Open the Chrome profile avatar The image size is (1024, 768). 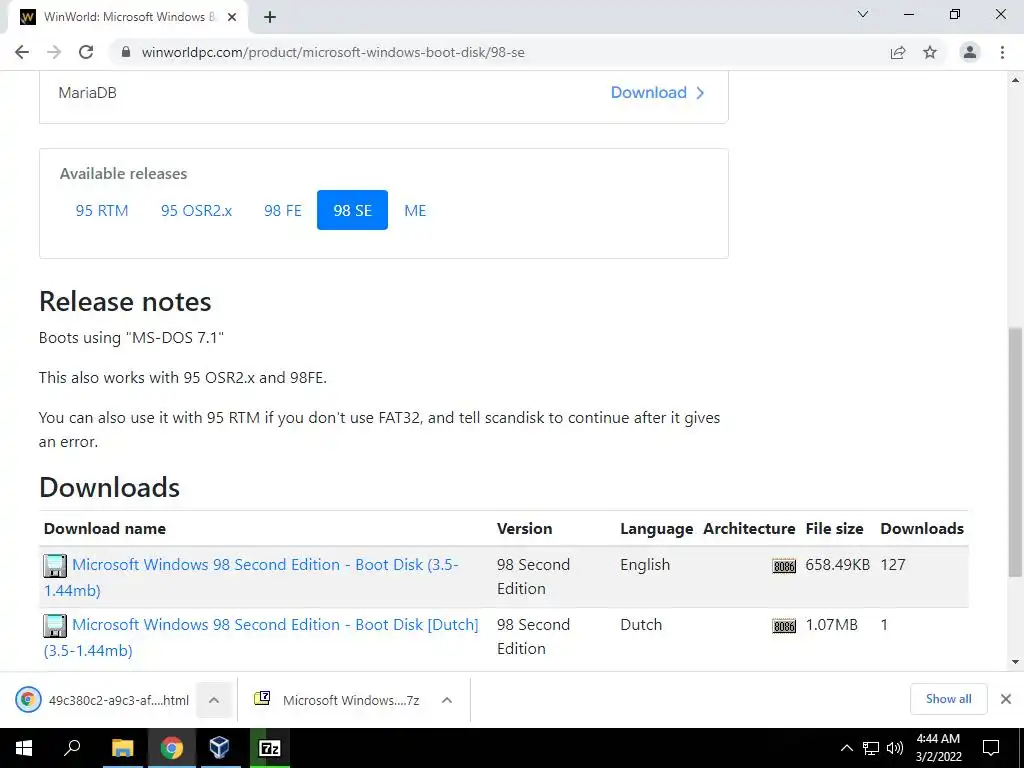(x=970, y=52)
